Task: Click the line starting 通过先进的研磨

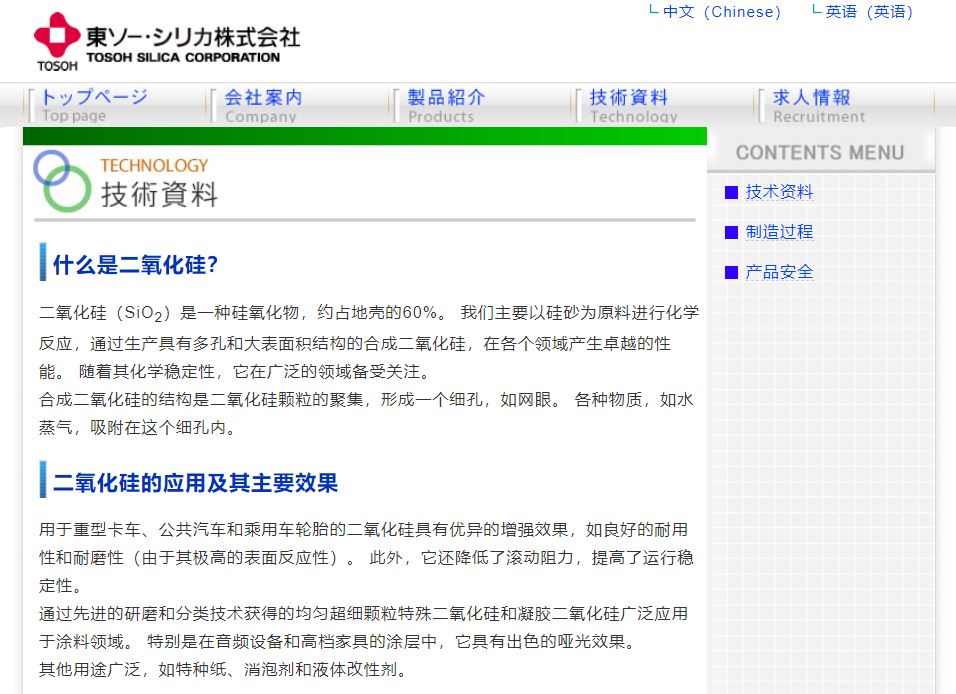Action: [363, 614]
